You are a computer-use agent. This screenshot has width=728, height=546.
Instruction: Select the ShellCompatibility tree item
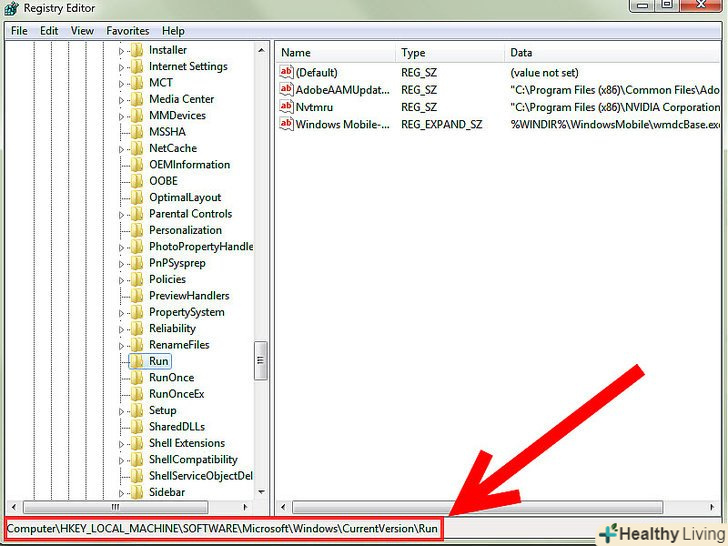tap(193, 459)
